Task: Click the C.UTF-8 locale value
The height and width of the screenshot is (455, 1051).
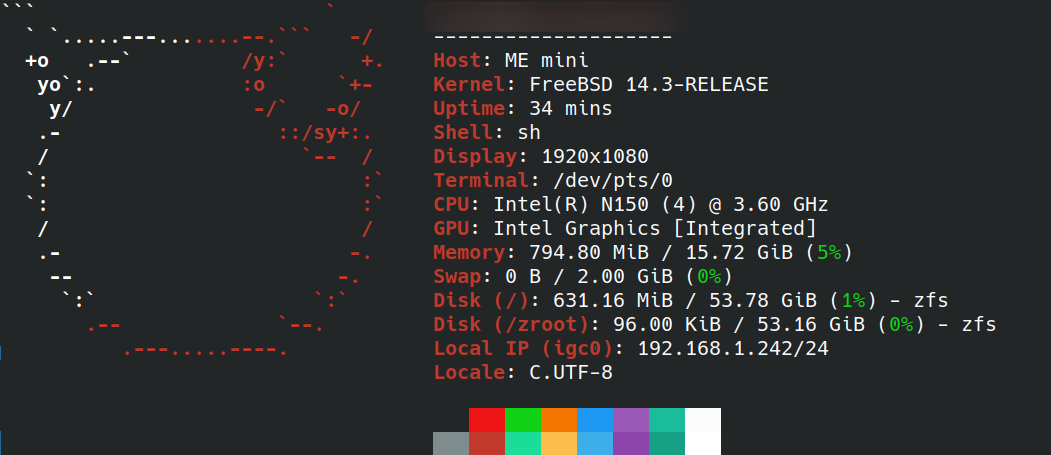Action: pos(571,372)
